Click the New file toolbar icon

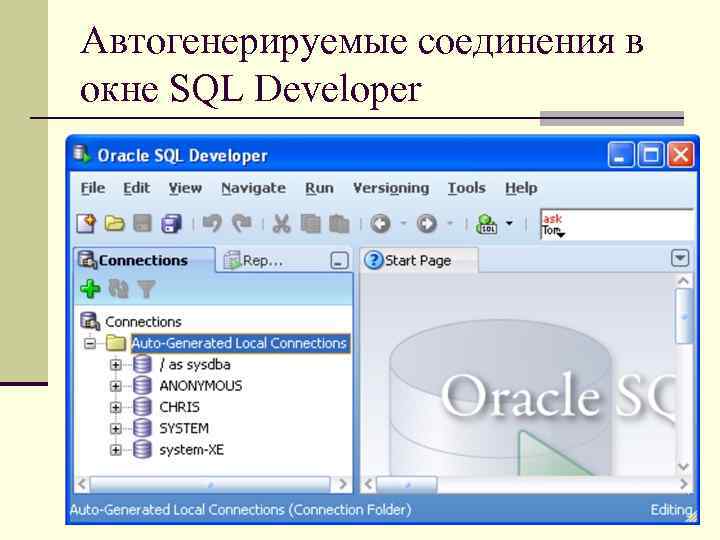pos(86,224)
